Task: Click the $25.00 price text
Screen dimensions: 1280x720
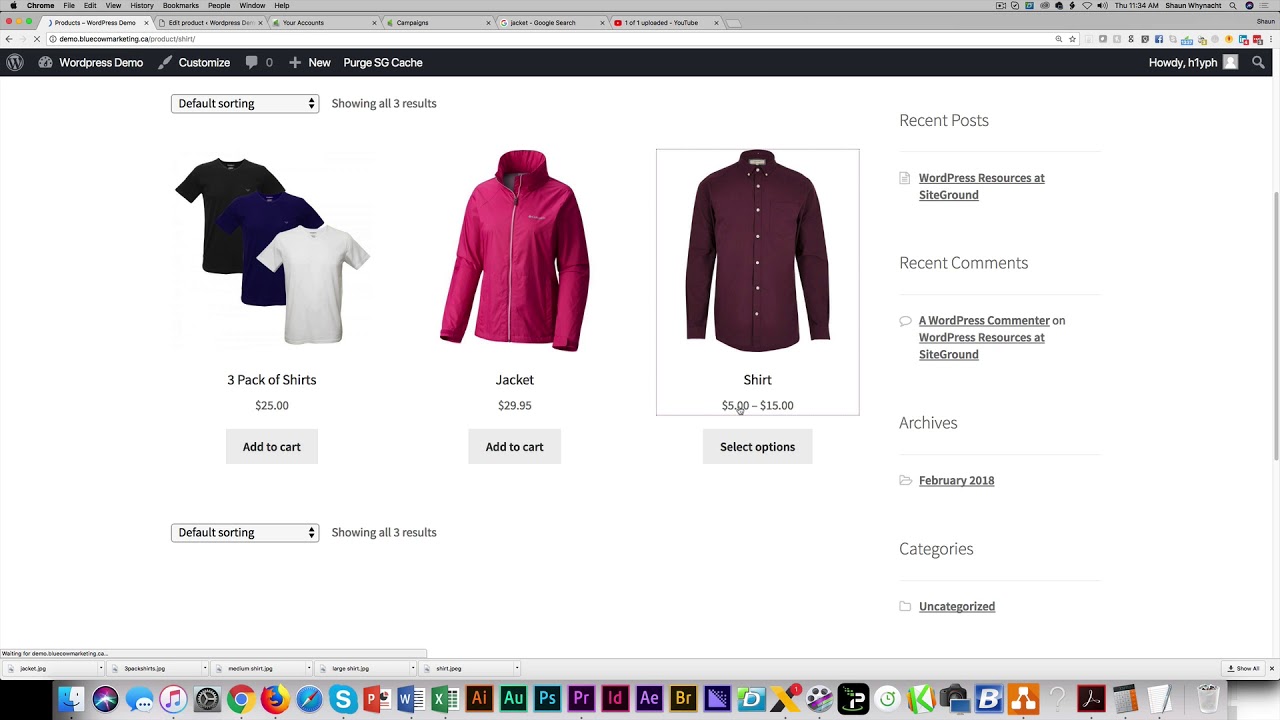Action: tap(272, 405)
